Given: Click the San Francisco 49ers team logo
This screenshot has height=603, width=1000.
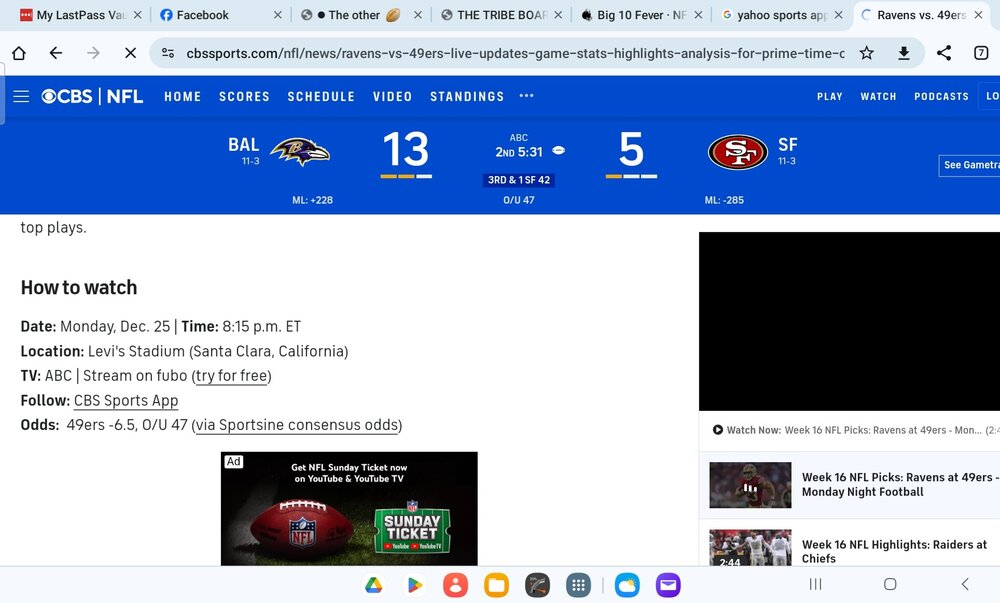Looking at the screenshot, I should coord(738,152).
